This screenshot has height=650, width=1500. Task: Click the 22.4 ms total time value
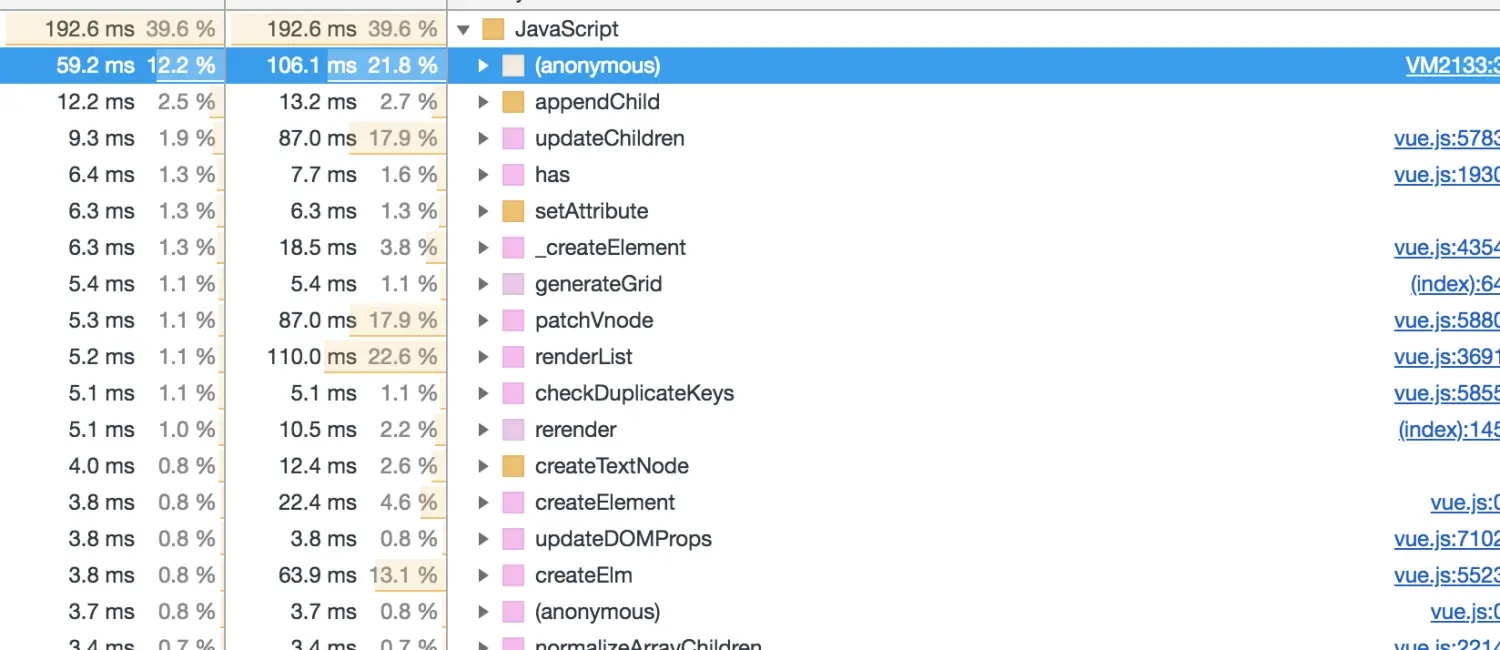point(317,503)
